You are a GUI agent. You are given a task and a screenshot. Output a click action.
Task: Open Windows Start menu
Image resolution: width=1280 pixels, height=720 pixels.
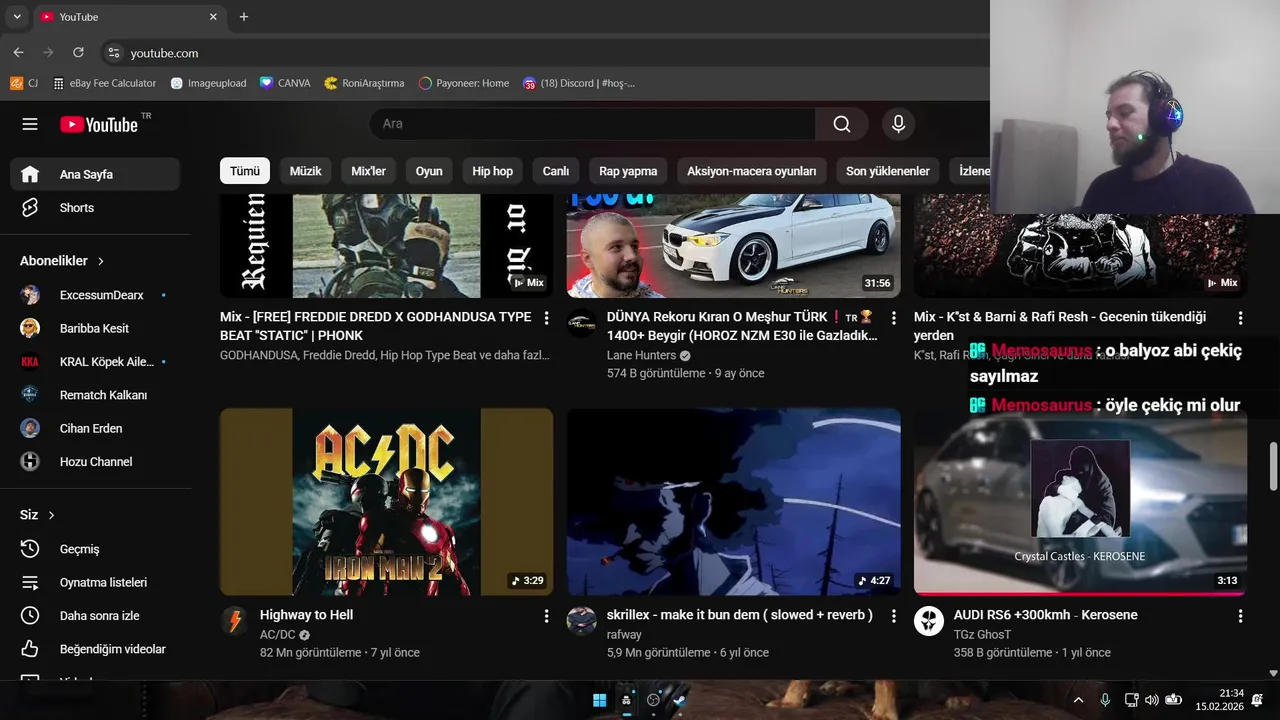[x=599, y=700]
